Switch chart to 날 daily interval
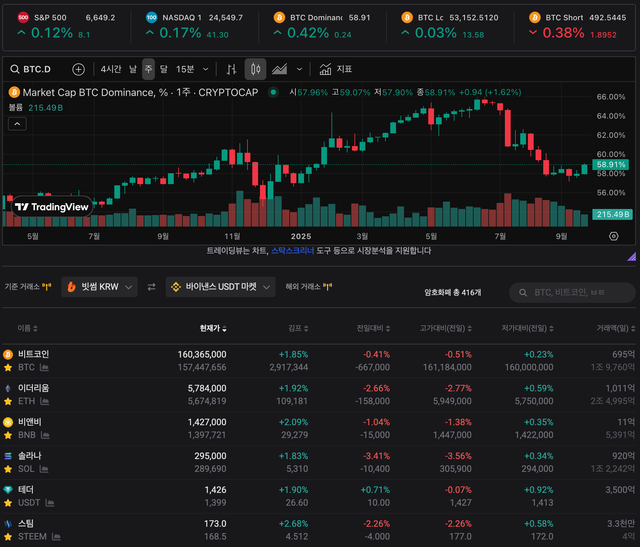 133,69
